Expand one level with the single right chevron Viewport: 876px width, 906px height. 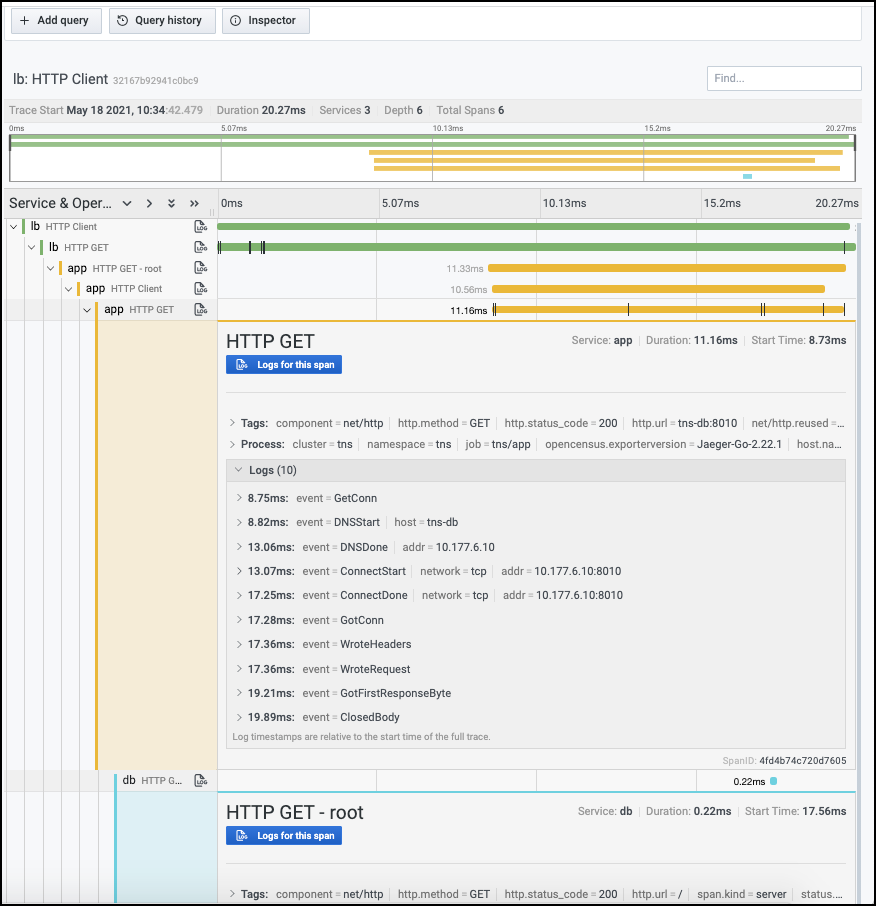pyautogui.click(x=149, y=203)
